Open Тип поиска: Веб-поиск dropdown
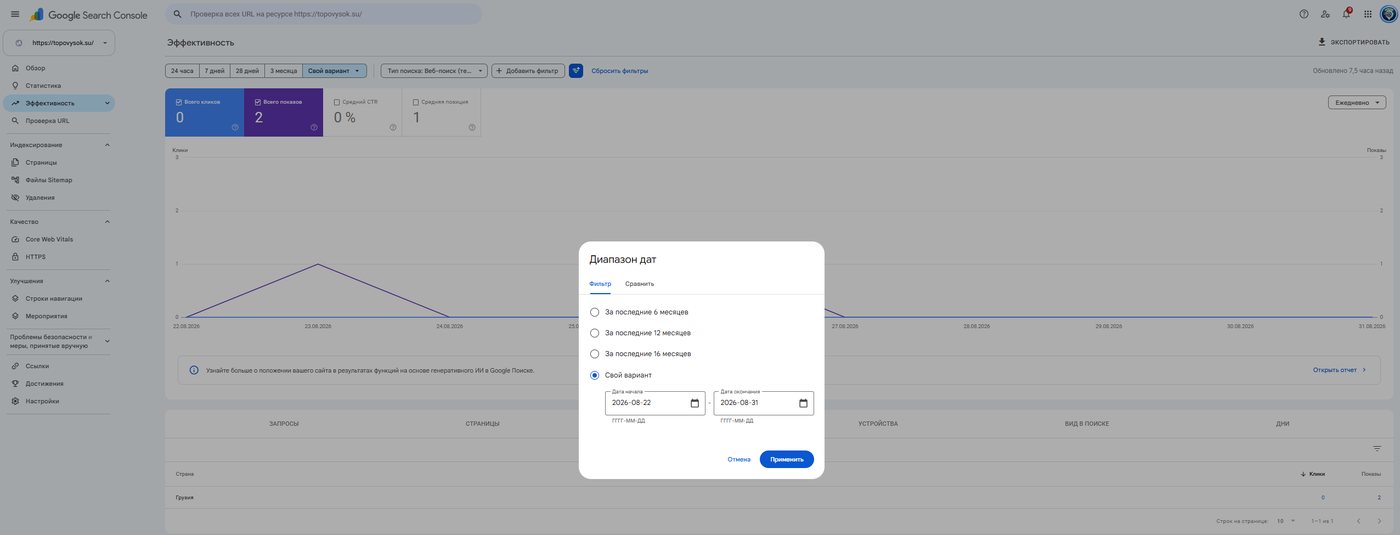This screenshot has height=535, width=1400. pos(434,71)
